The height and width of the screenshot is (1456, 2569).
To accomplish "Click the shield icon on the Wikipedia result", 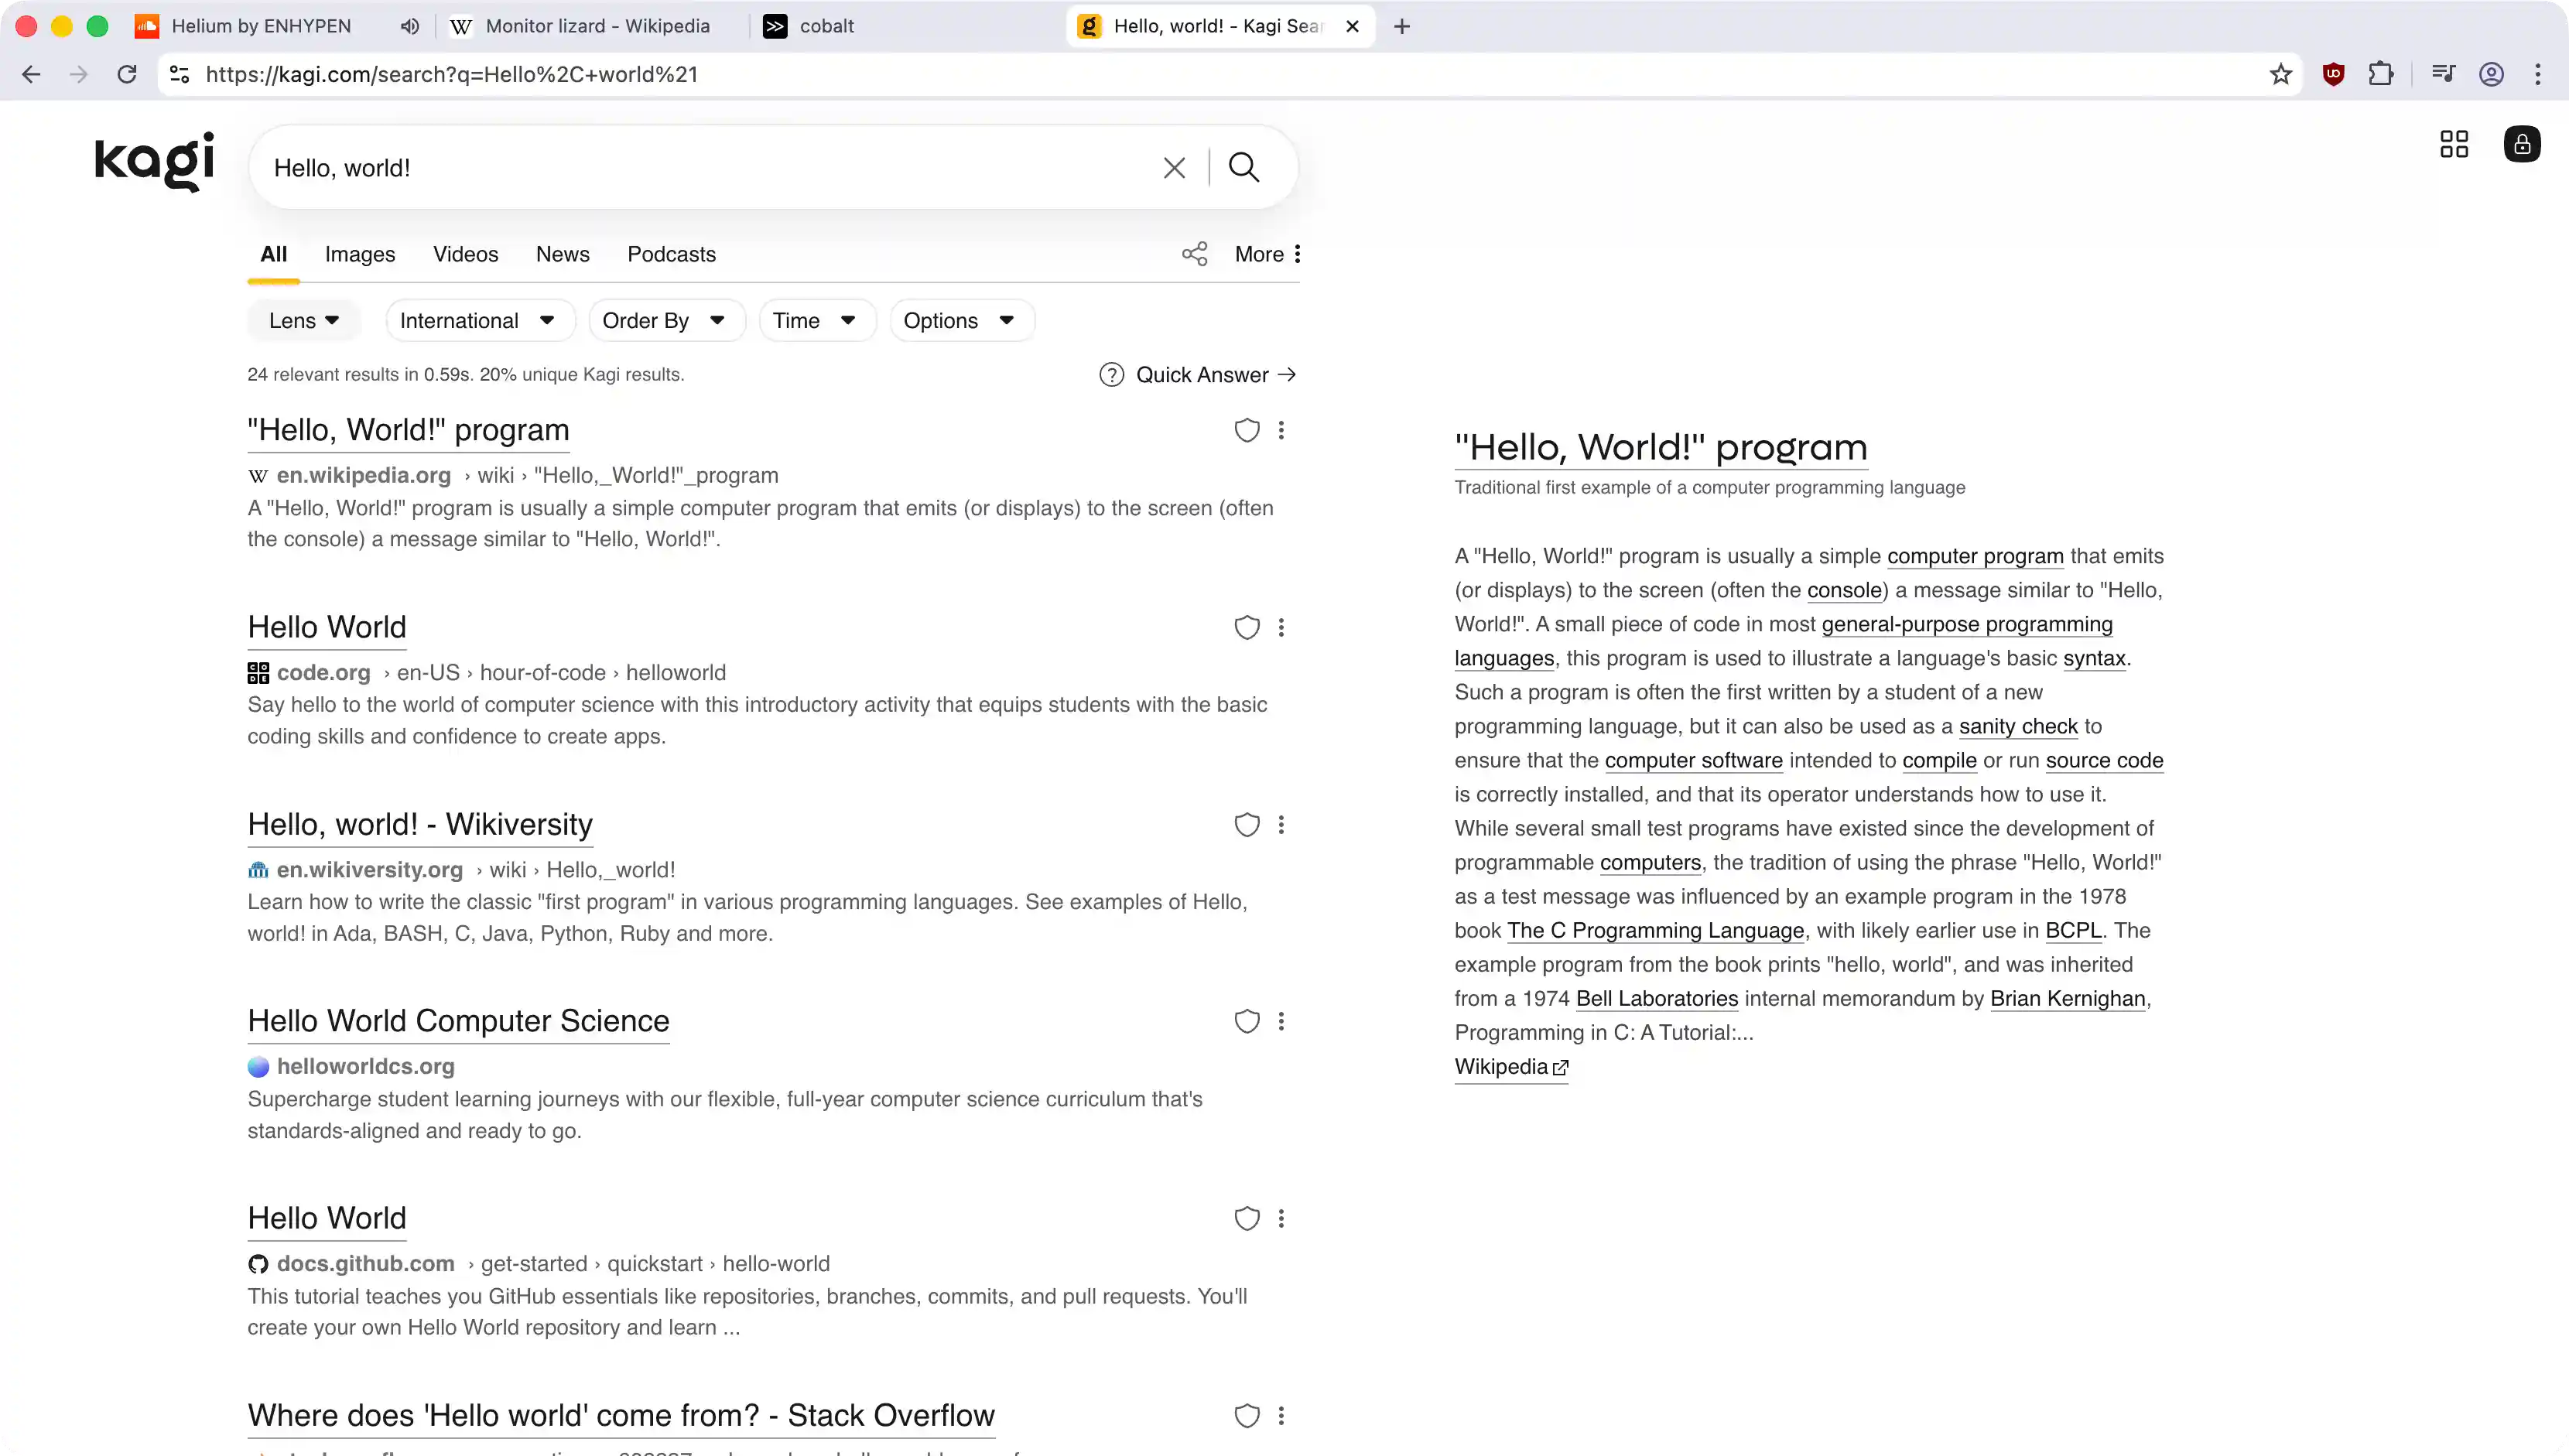I will point(1246,430).
